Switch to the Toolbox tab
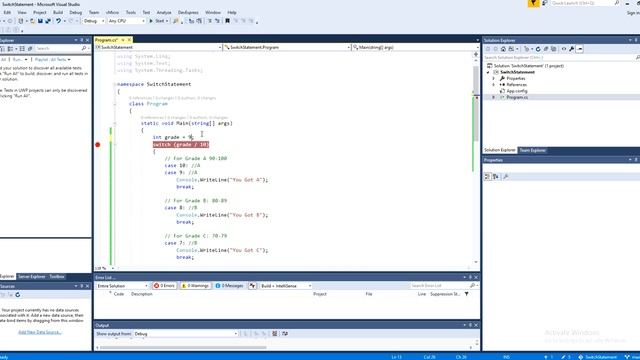 click(57, 277)
